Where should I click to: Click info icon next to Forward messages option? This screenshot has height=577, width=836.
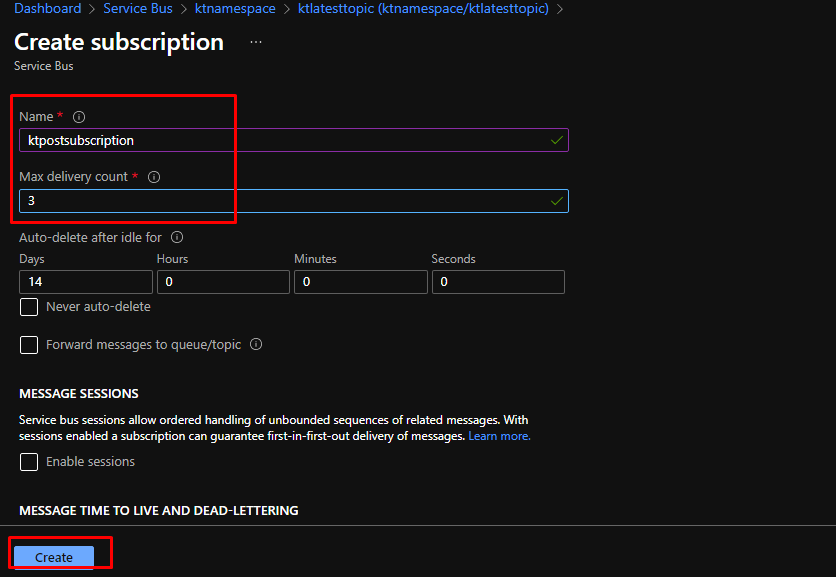(256, 344)
